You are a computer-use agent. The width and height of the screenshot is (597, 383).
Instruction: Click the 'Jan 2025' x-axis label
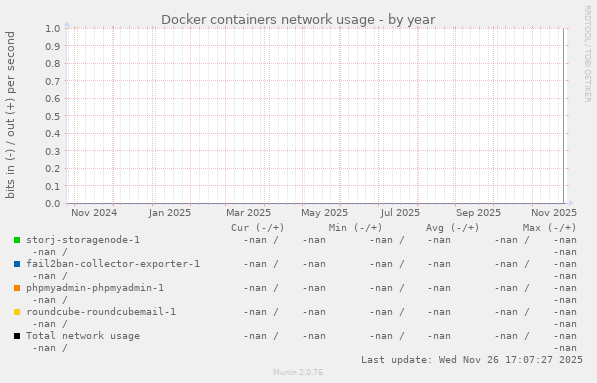point(169,212)
